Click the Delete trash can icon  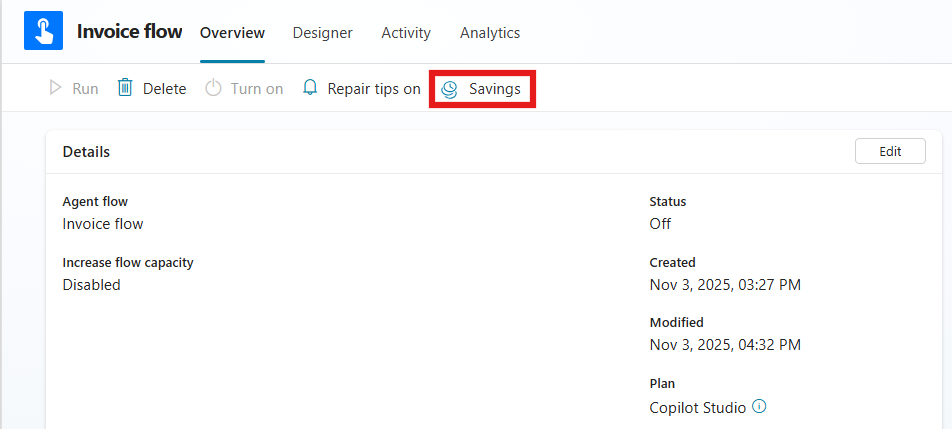(x=125, y=88)
